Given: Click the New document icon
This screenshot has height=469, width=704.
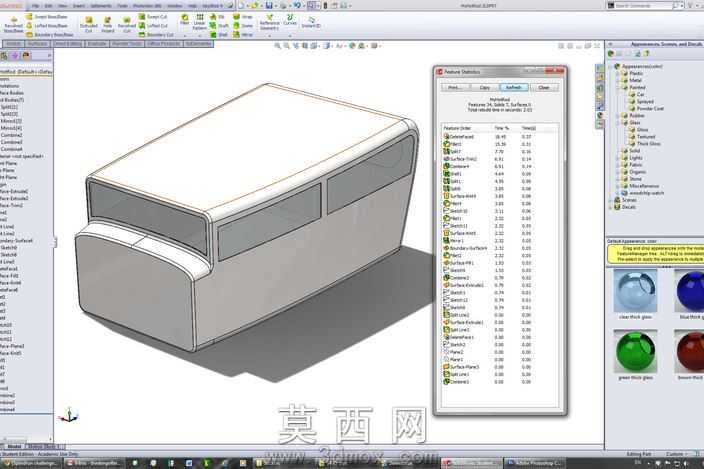Looking at the screenshot, I should tap(242, 5).
